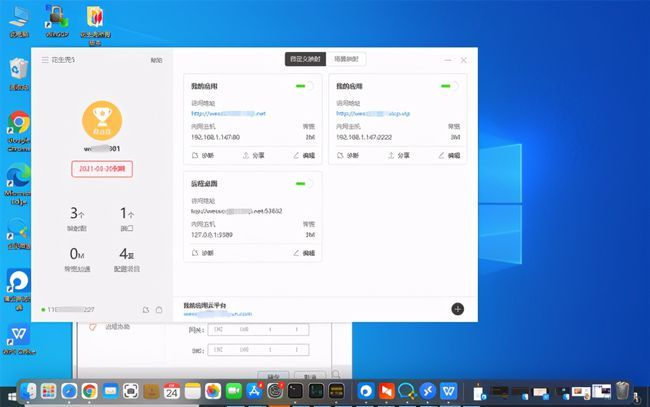Select the 127.0.0.1:3389 internal host text

pyautogui.click(x=212, y=235)
